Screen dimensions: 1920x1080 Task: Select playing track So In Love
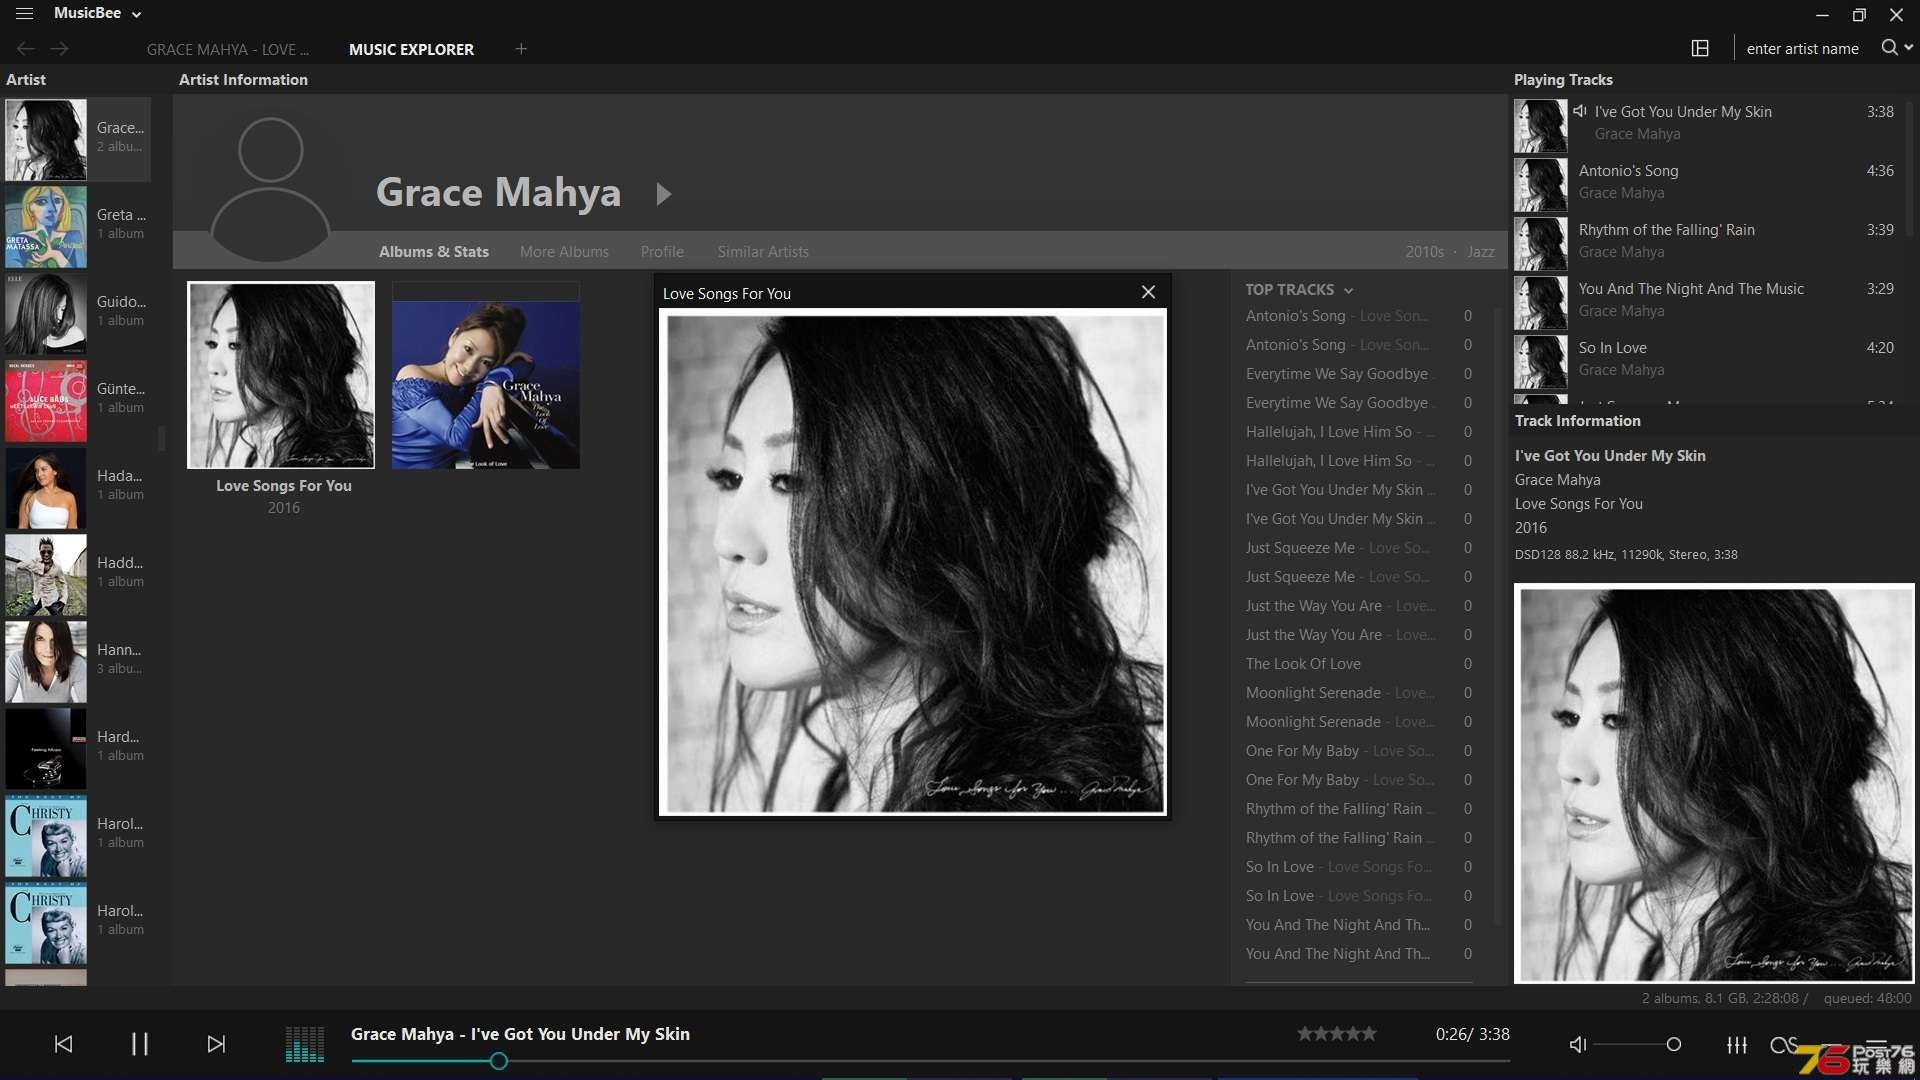click(1706, 360)
